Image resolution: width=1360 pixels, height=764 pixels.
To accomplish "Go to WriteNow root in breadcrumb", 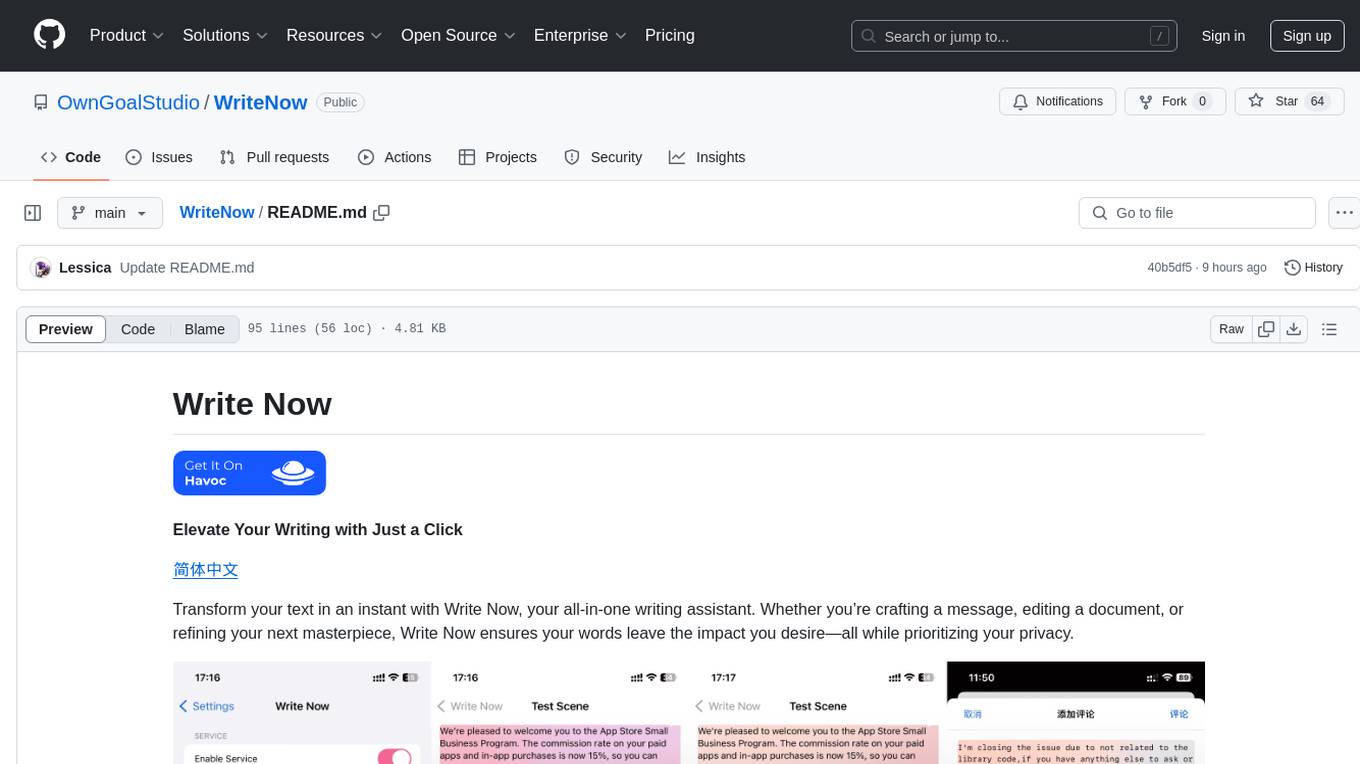I will [217, 212].
